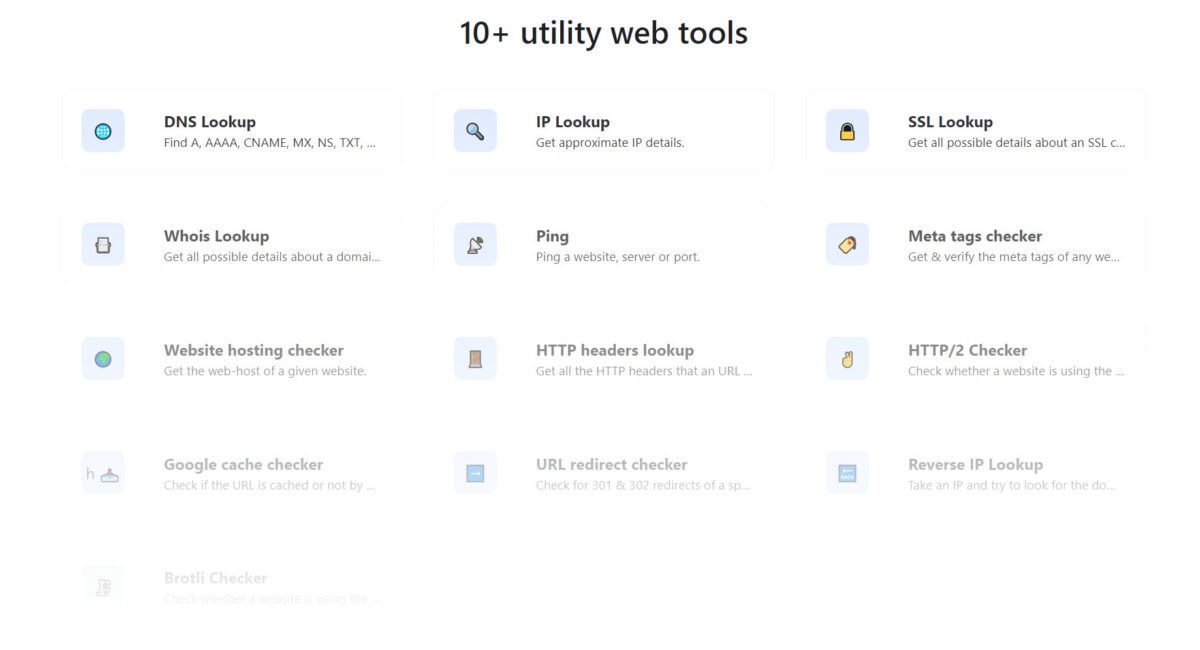Screen dimensions: 1200x650
Task: Open the DNS Lookup tool title
Action: point(210,122)
